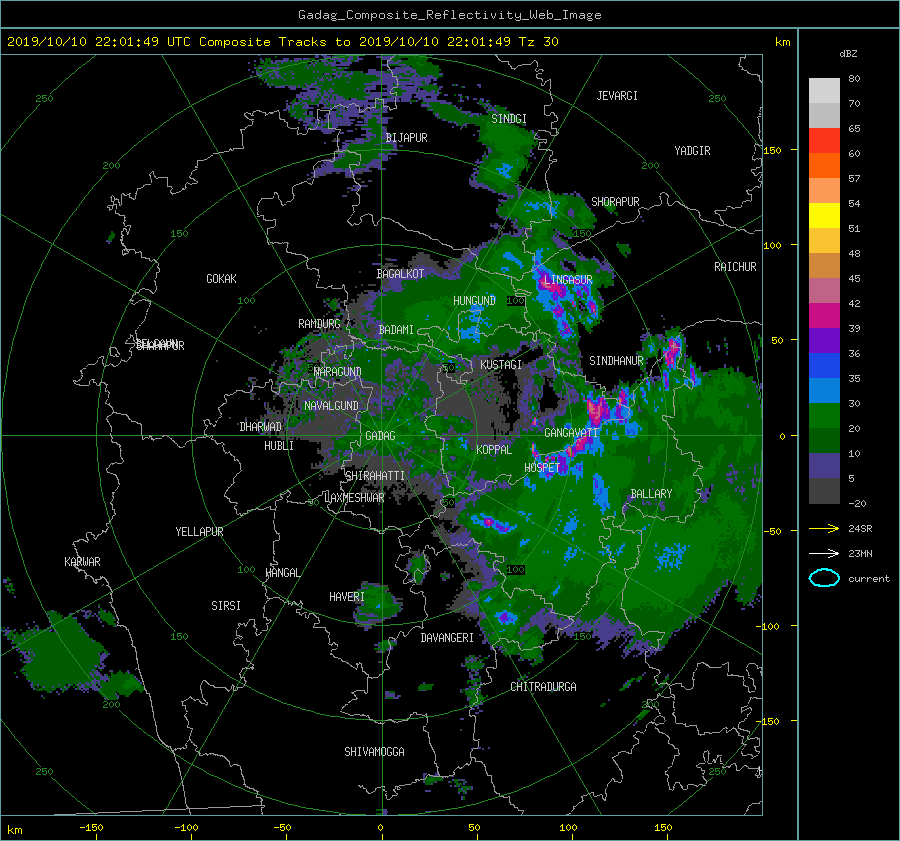Image resolution: width=900 pixels, height=841 pixels.
Task: Click the SHIVAMOGGA city label
Action: 374,752
